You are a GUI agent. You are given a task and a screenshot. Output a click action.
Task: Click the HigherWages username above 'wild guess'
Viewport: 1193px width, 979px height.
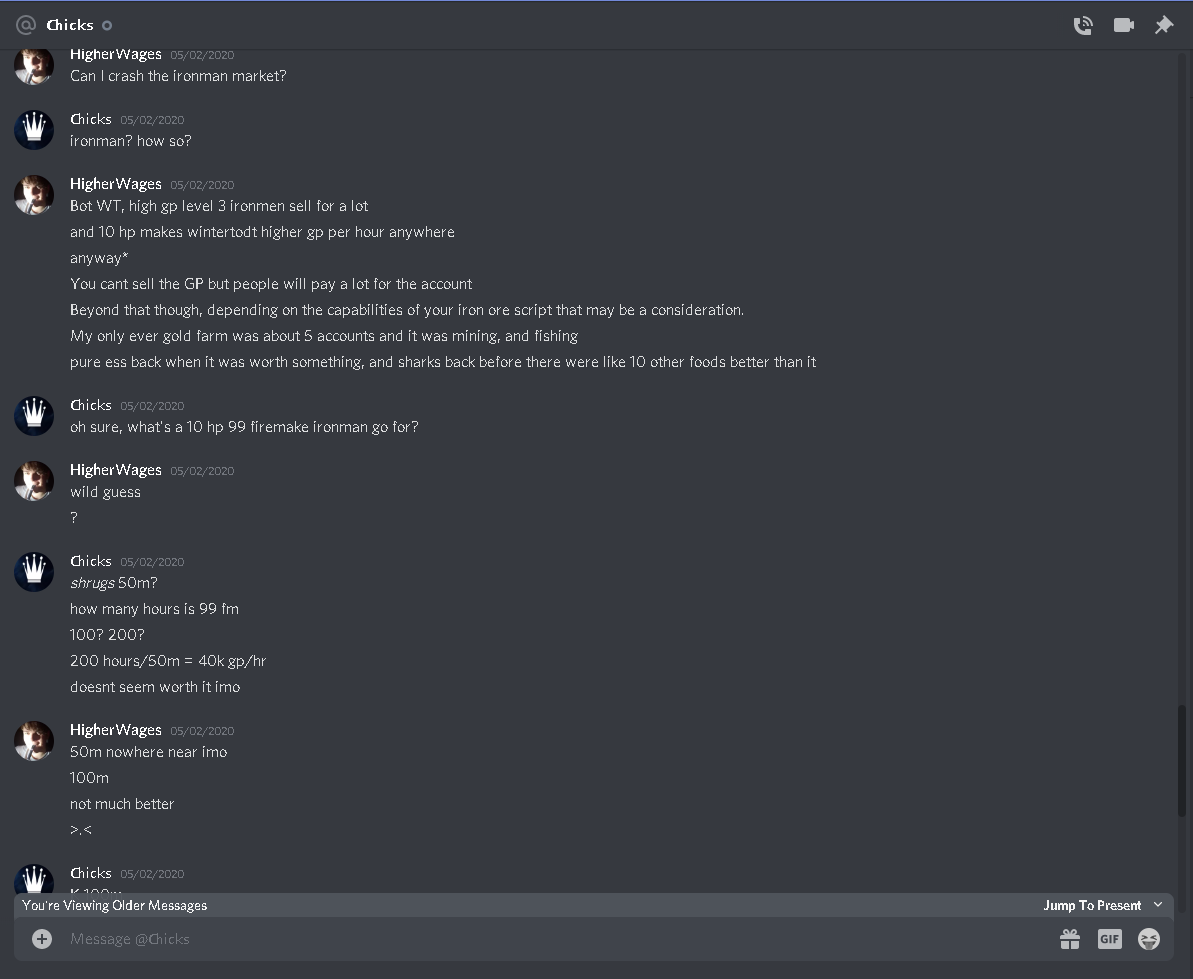[116, 470]
